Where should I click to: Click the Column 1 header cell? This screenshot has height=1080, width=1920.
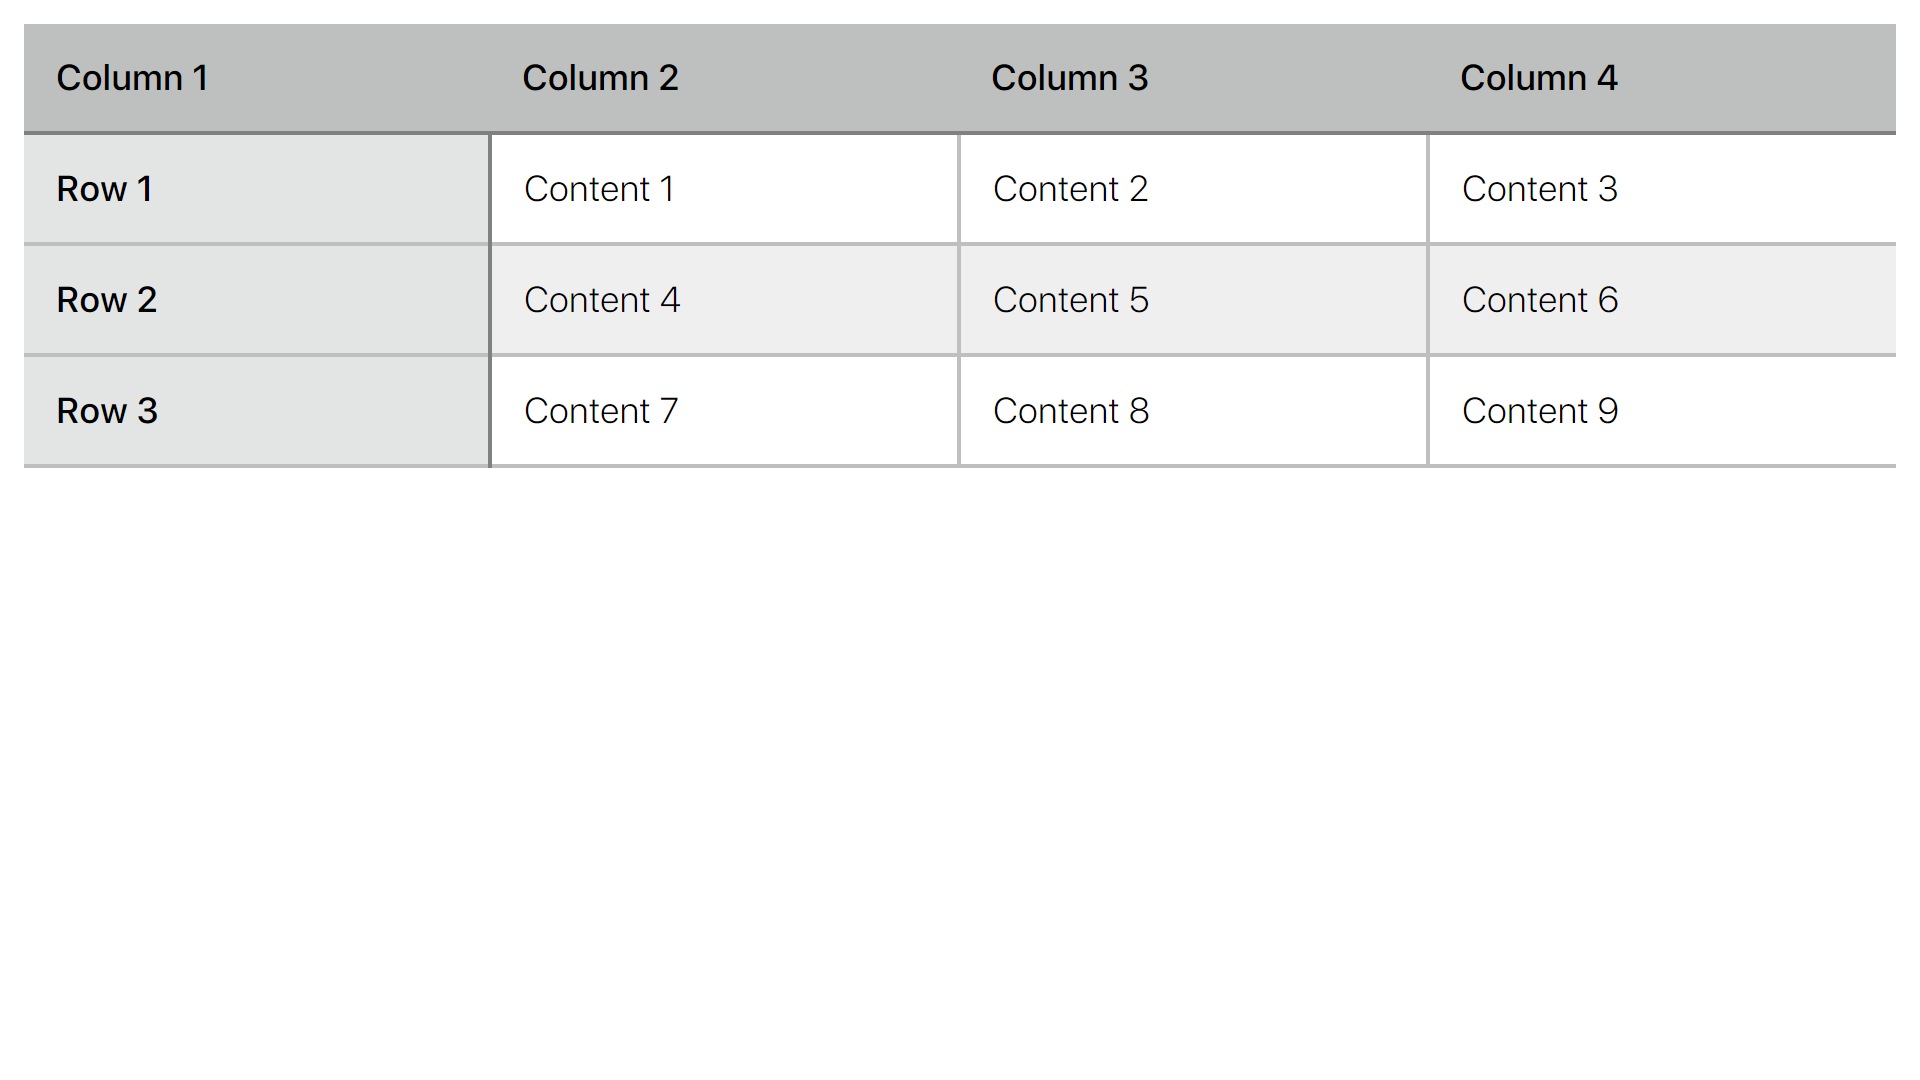click(257, 78)
